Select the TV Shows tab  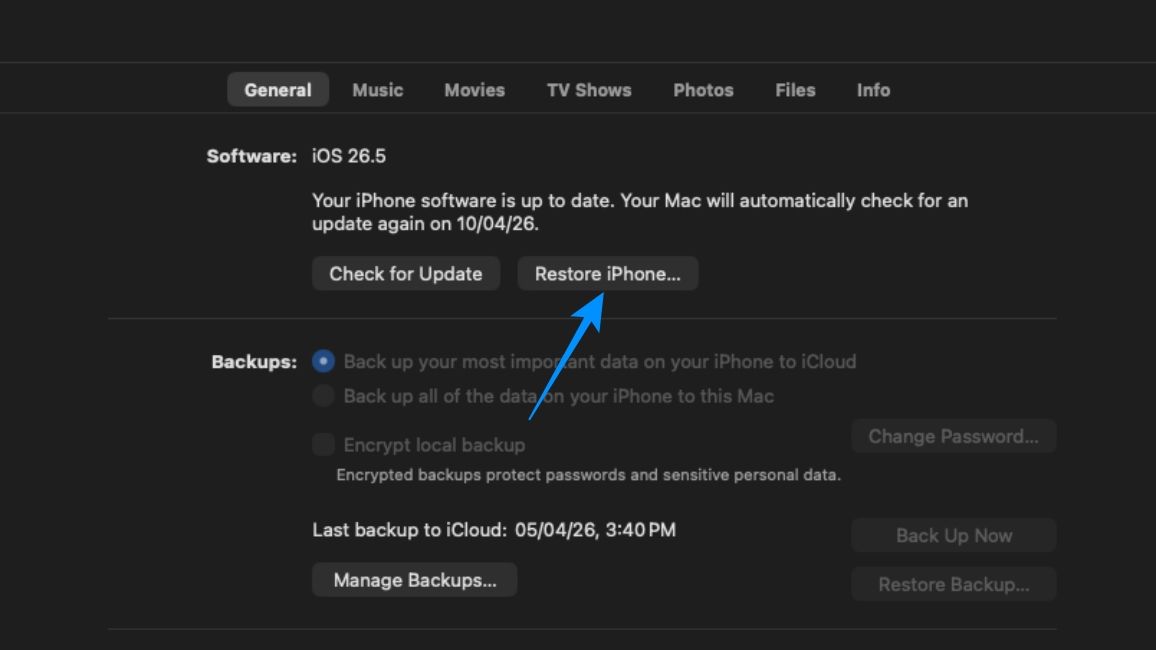click(589, 90)
